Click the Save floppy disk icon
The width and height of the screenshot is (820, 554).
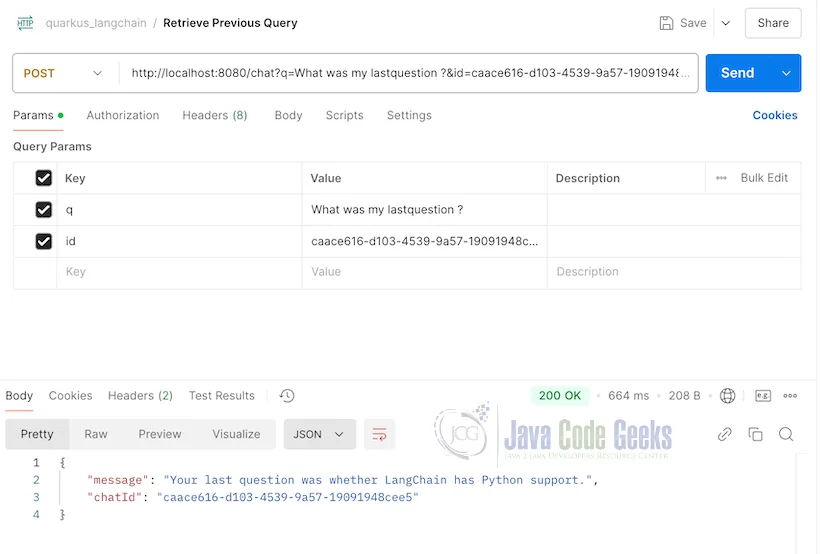(x=666, y=23)
